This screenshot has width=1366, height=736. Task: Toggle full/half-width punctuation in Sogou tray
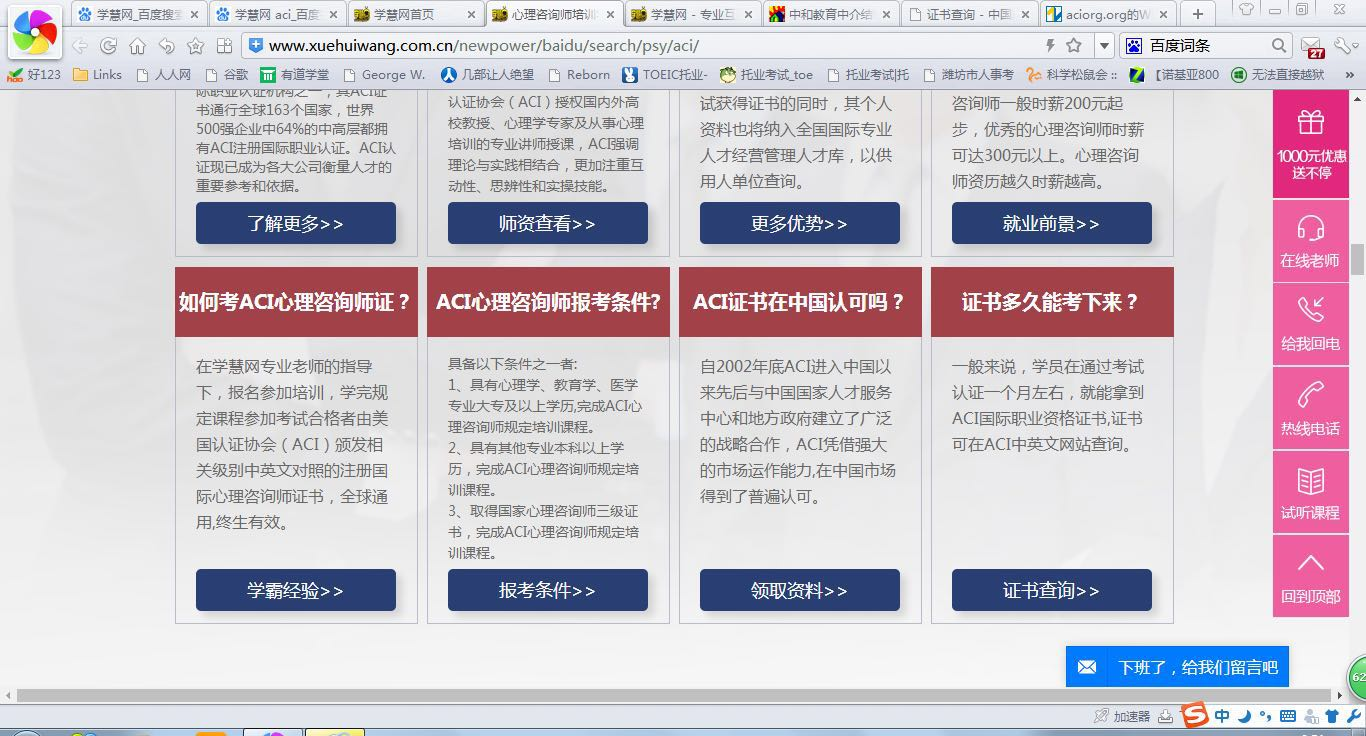click(x=1267, y=716)
